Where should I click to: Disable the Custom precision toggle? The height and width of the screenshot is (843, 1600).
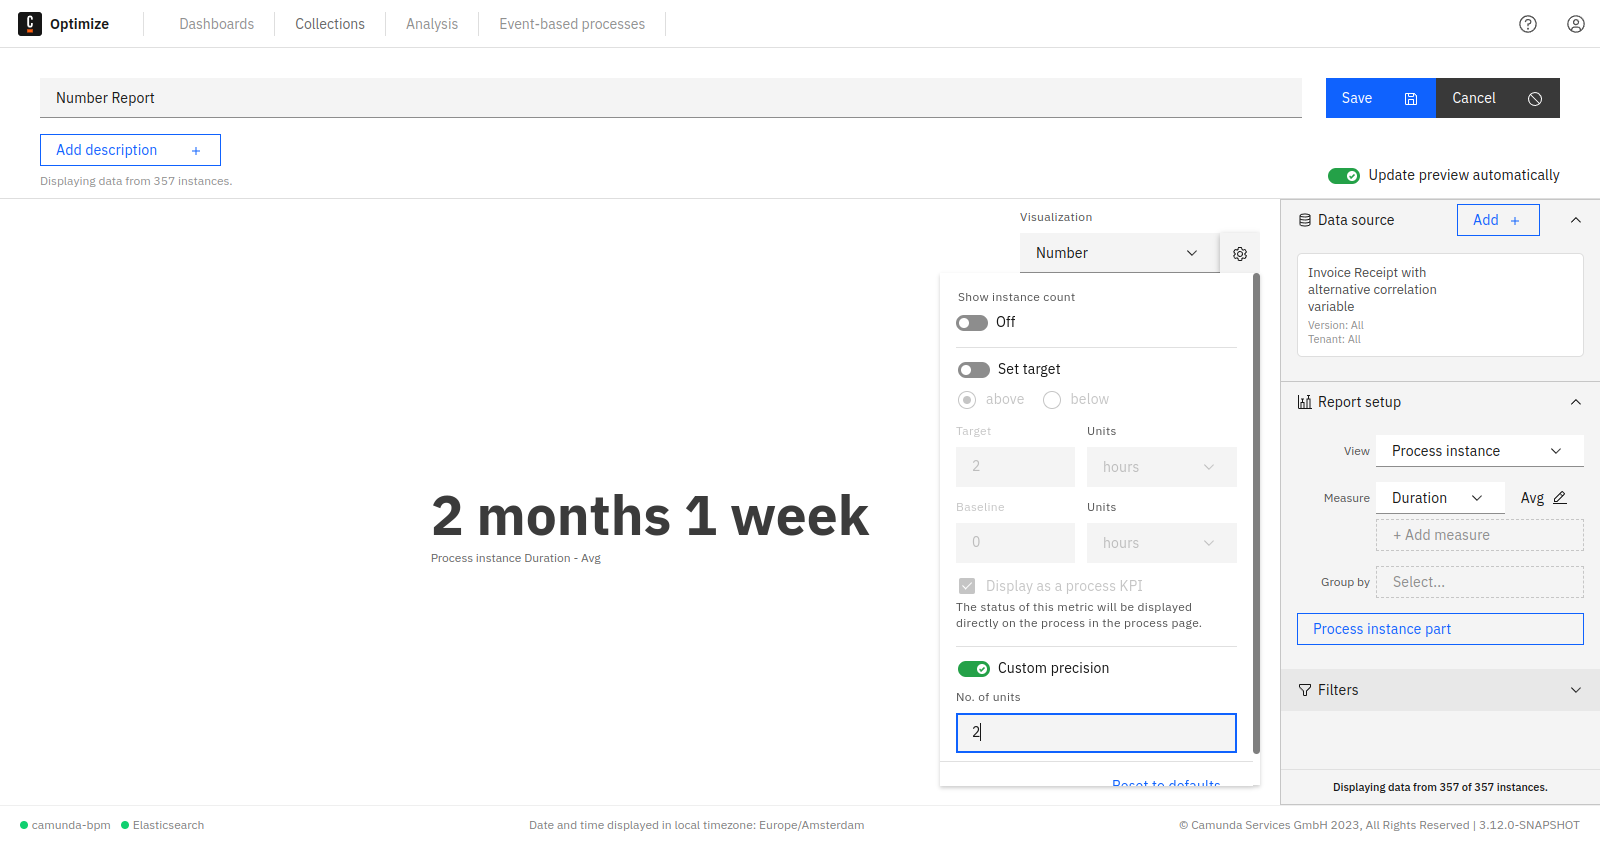[x=974, y=668]
